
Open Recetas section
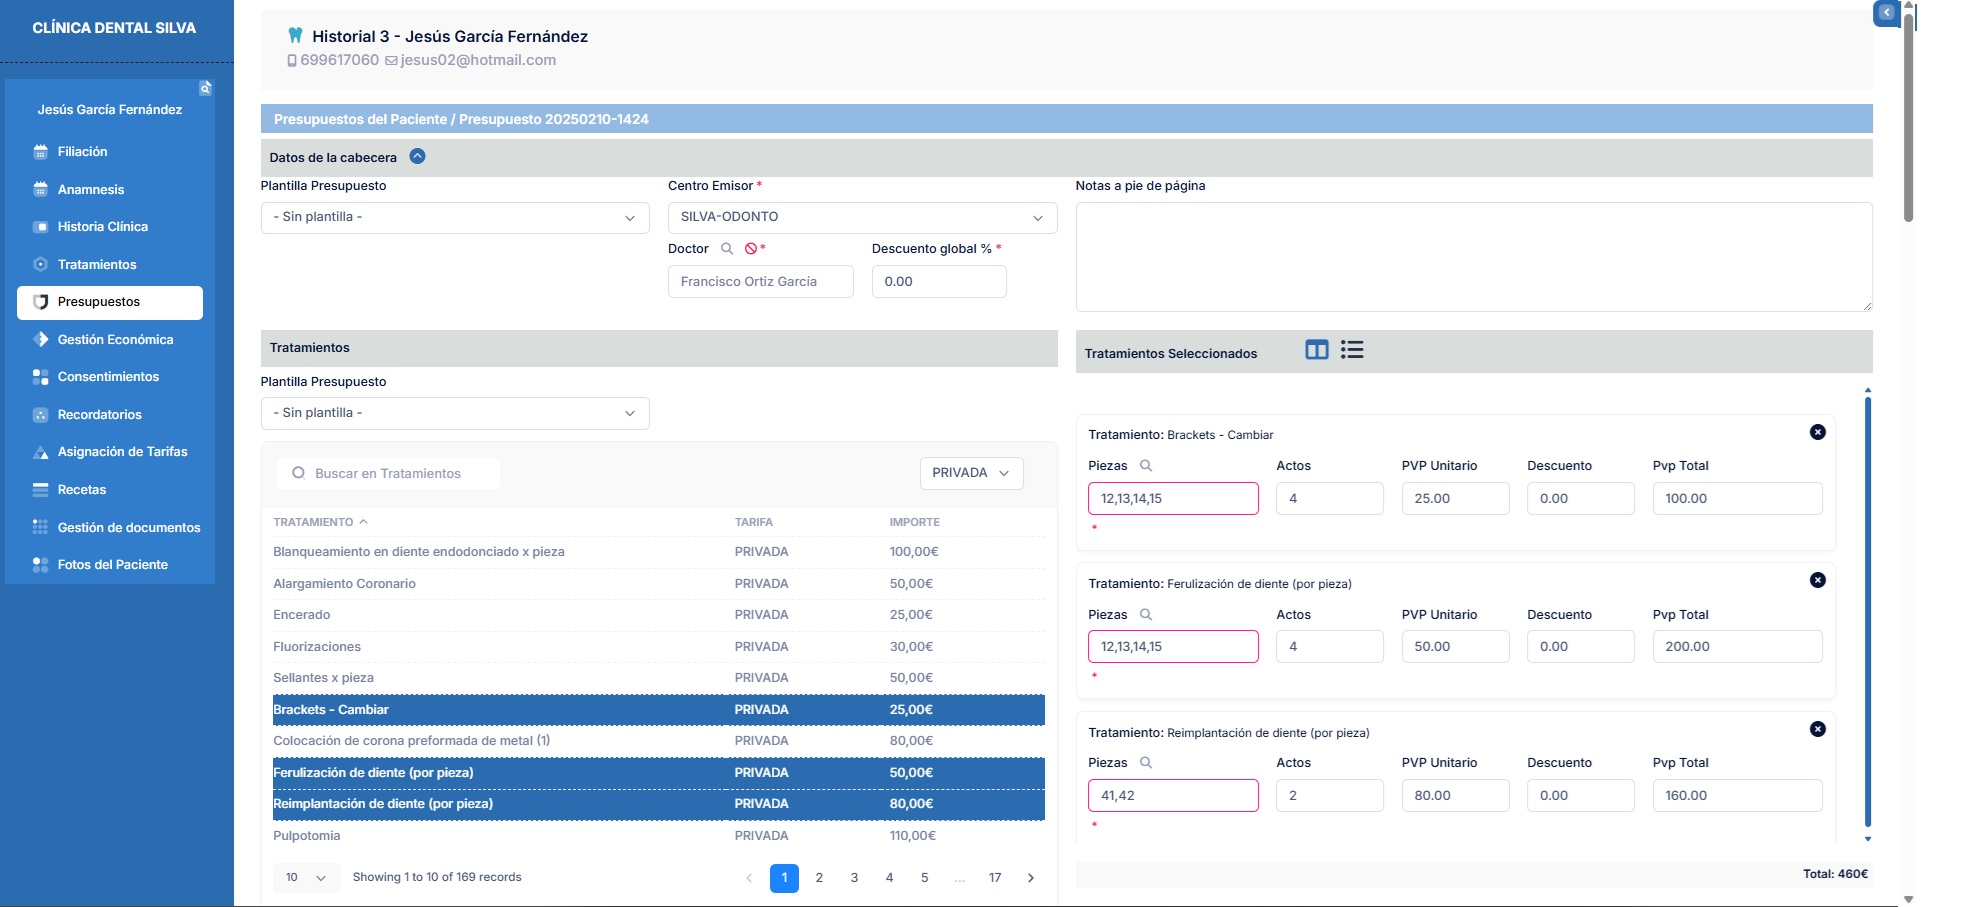click(x=110, y=490)
